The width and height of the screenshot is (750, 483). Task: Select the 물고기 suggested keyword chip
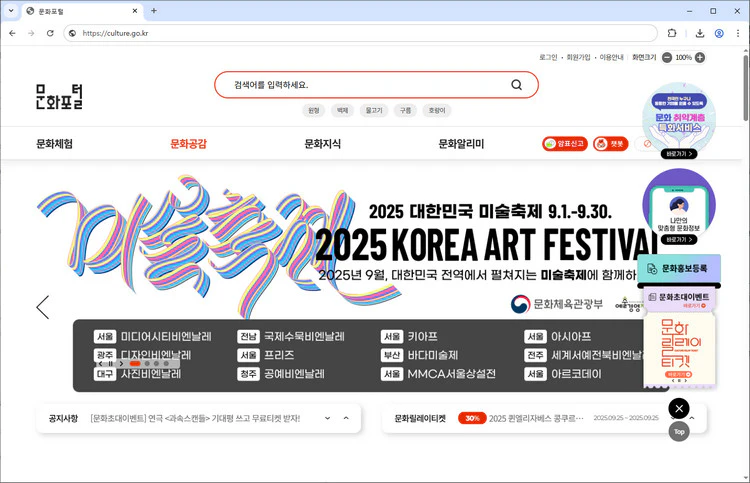(374, 110)
